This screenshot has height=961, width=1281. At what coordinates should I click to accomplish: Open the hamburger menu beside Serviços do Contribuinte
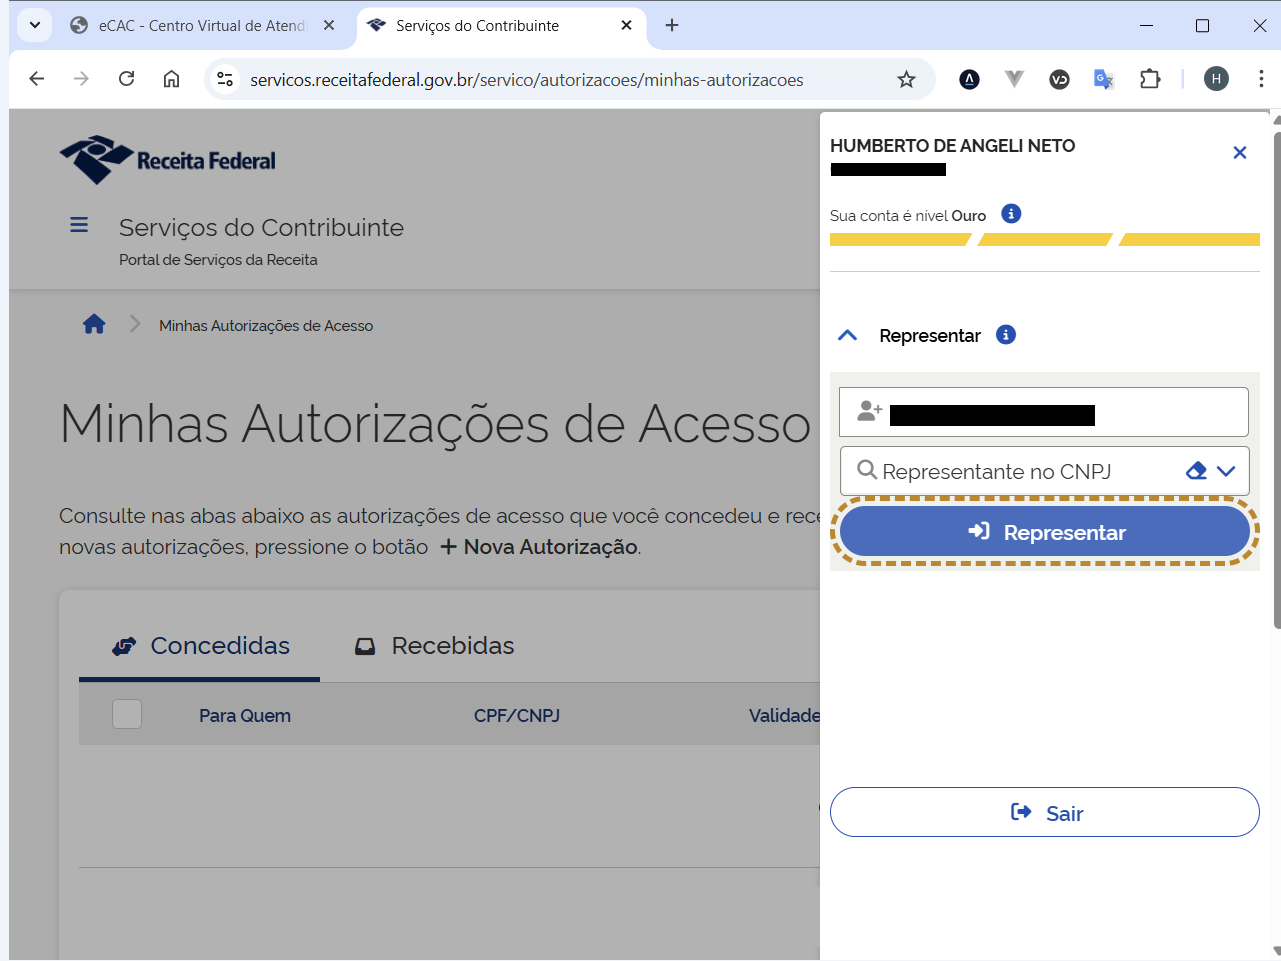[x=79, y=225]
